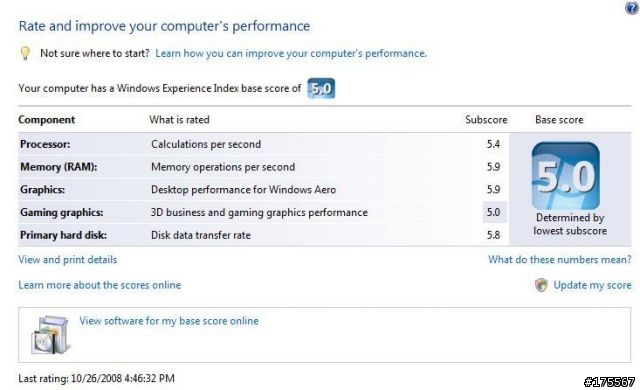Select the highlighted Gaming graphics 5.0 subscore
The image size is (640, 390).
click(494, 212)
